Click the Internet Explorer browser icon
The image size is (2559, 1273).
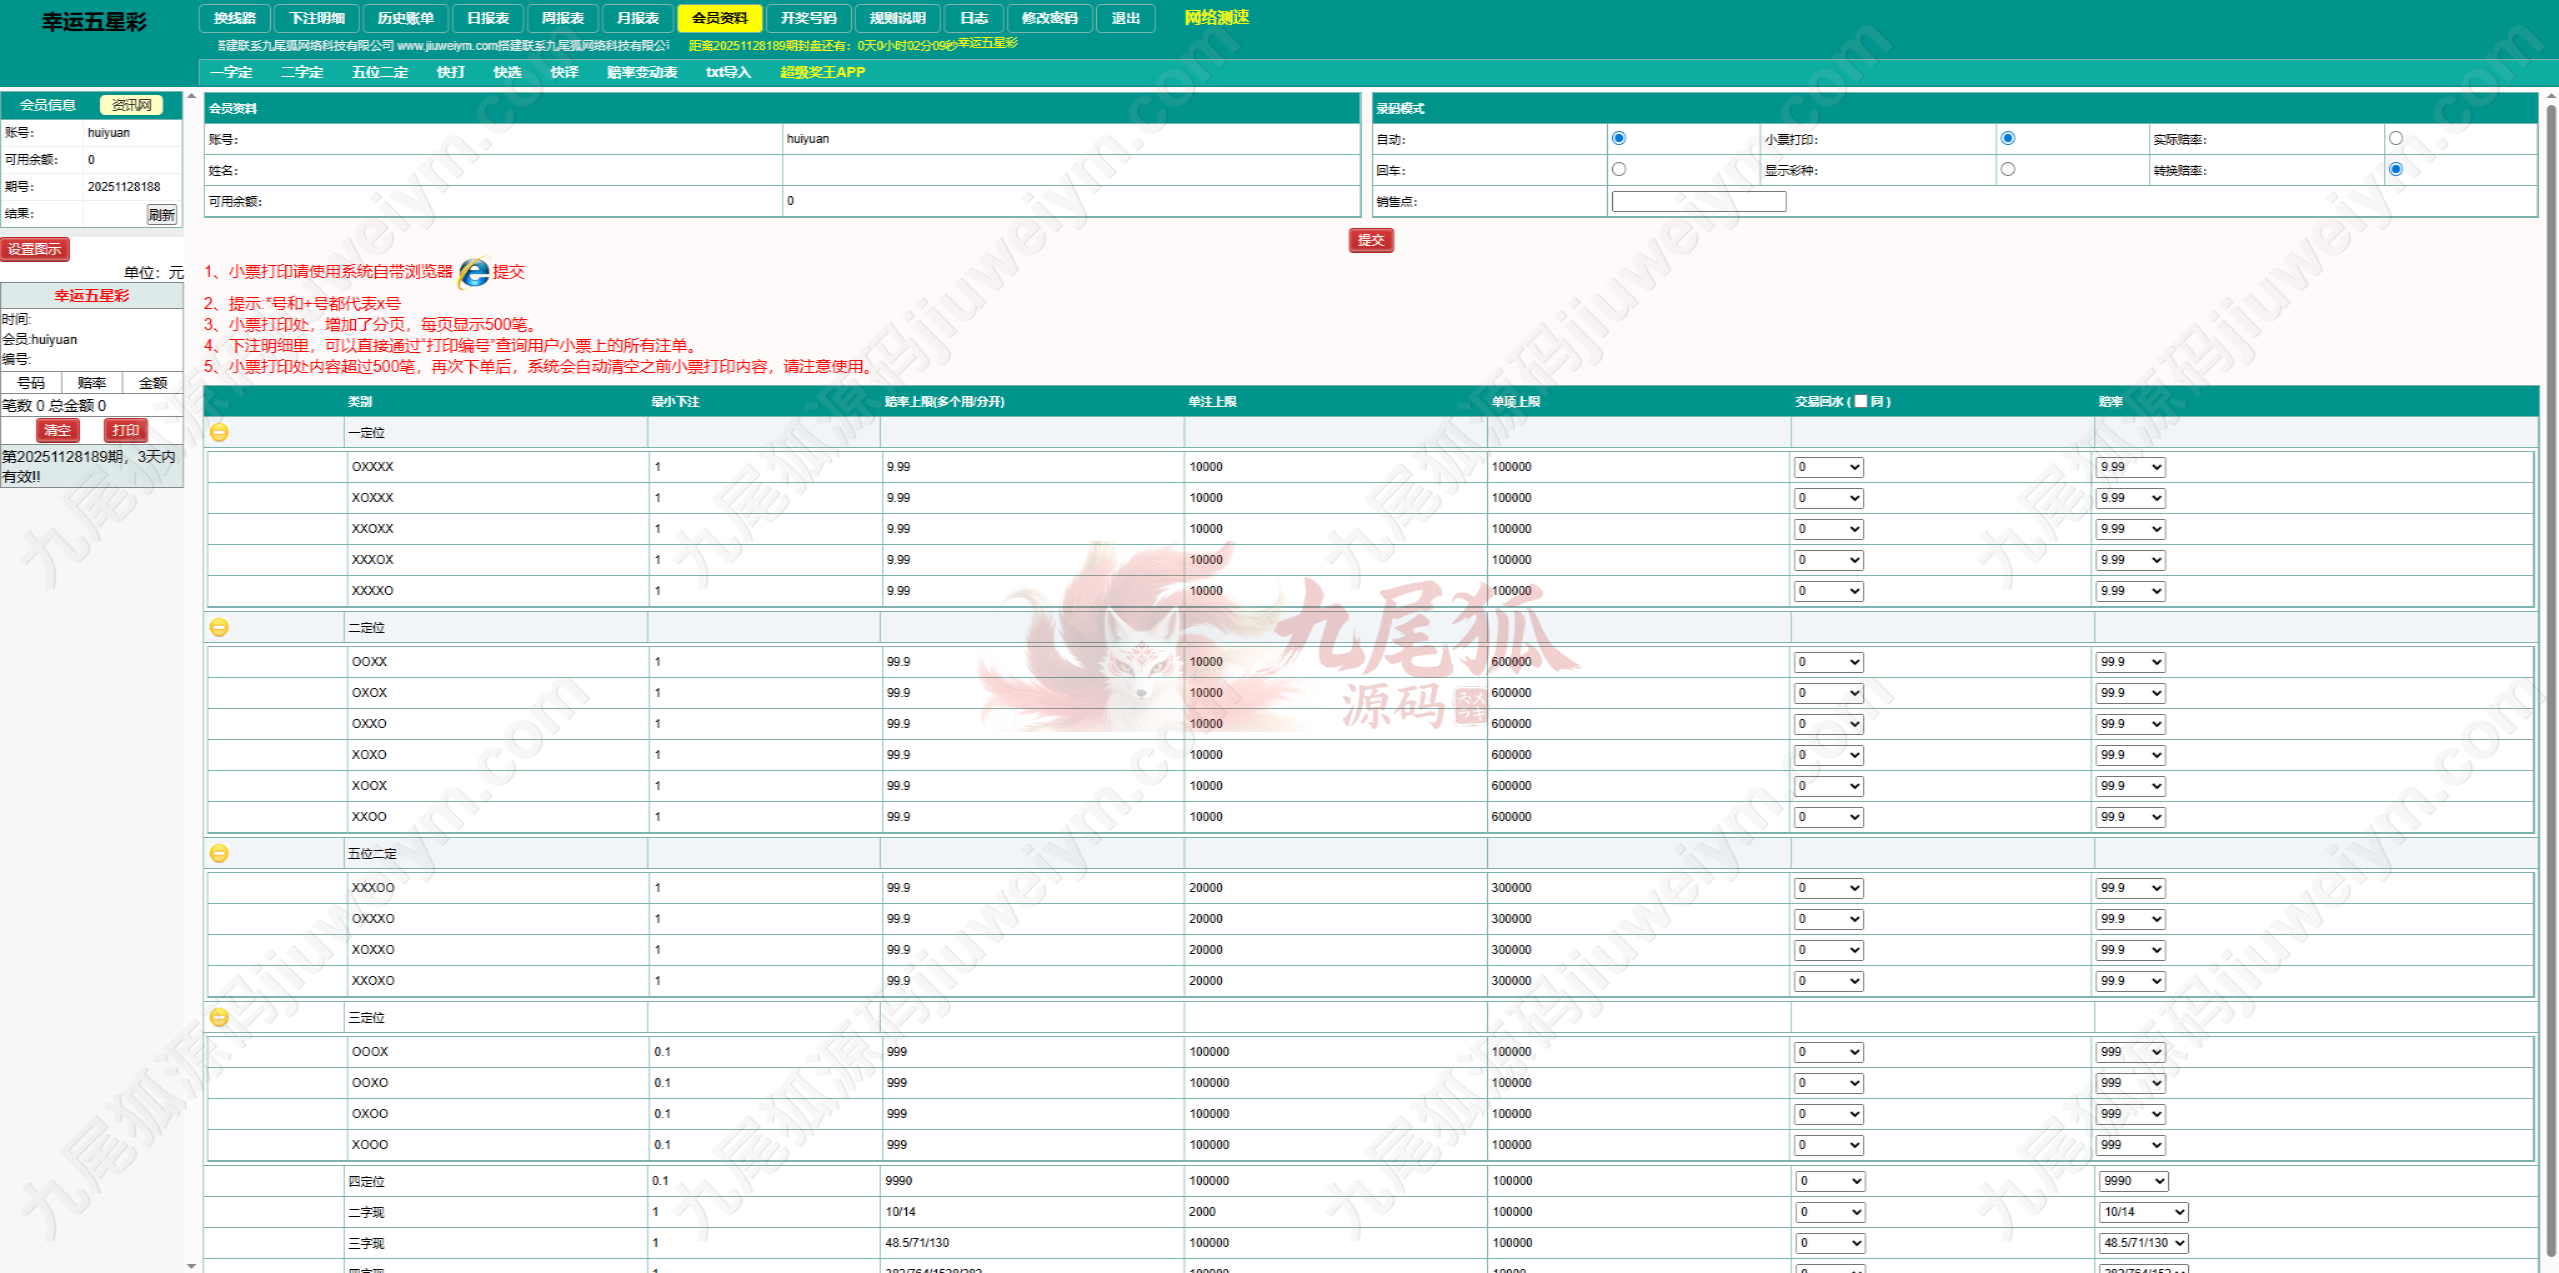coord(474,272)
